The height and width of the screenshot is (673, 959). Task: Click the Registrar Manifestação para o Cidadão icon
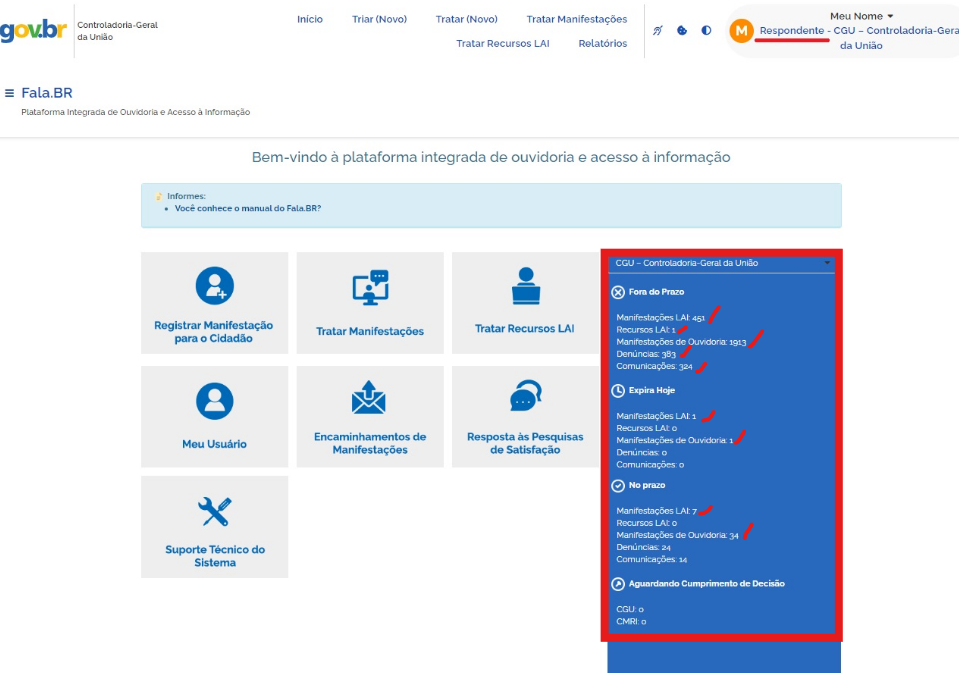point(214,286)
